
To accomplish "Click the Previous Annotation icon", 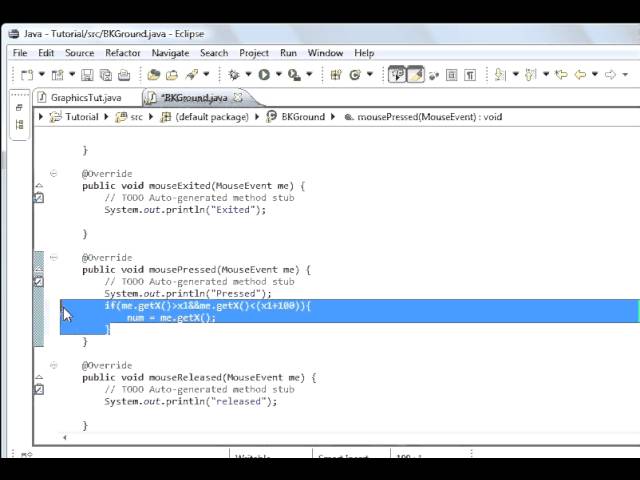I will click(x=531, y=75).
